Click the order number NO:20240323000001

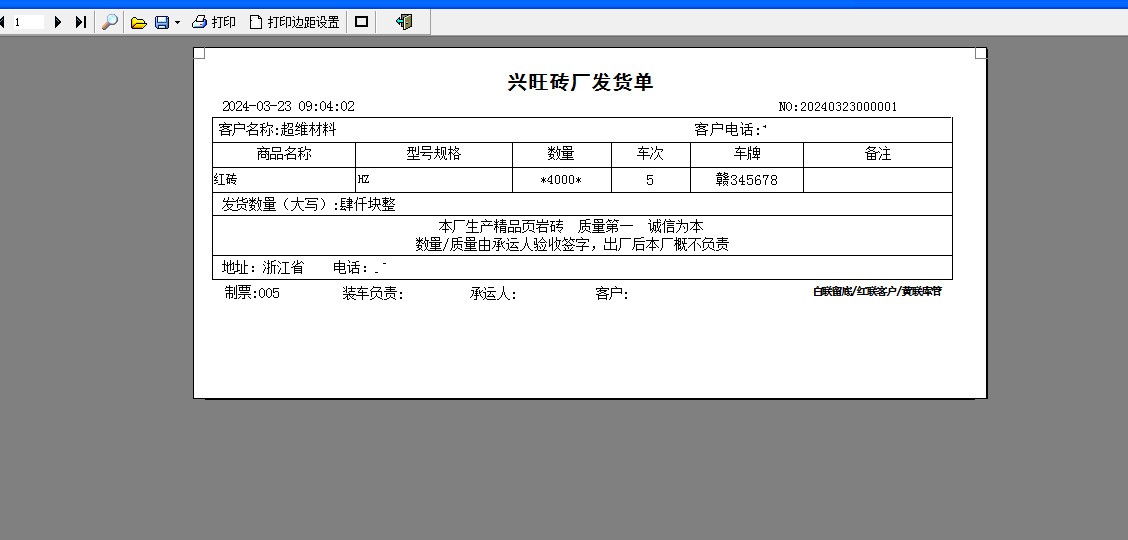pos(837,107)
